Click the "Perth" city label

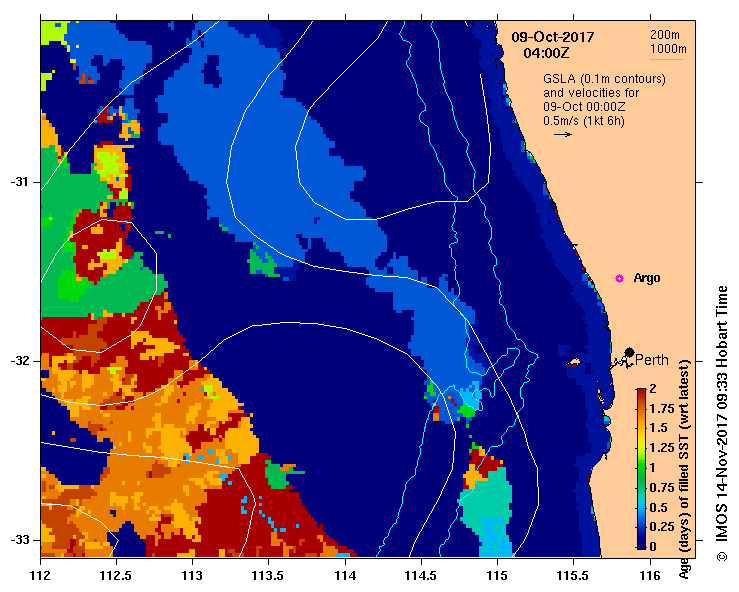(651, 360)
